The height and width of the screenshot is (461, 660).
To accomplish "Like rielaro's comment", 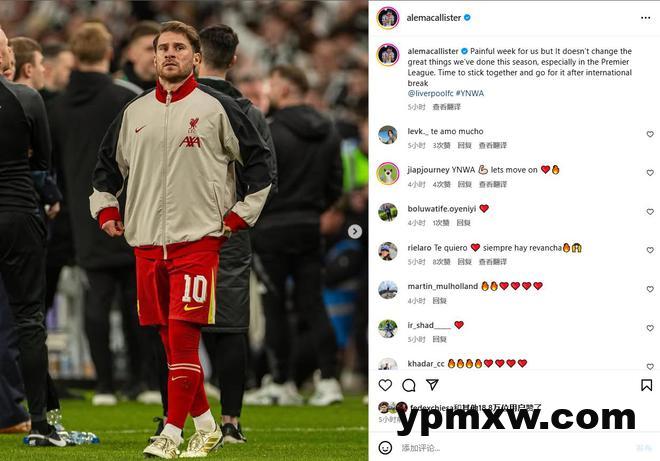I will click(650, 250).
